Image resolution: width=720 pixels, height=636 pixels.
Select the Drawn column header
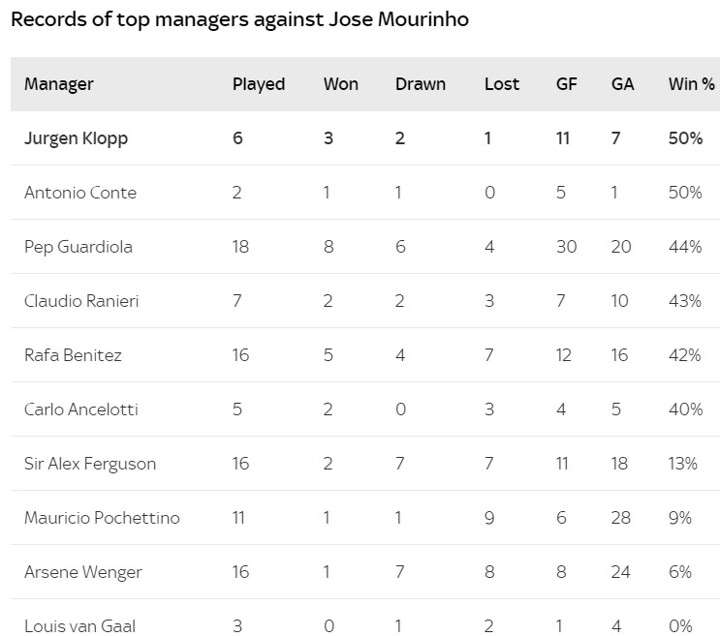[x=420, y=84]
